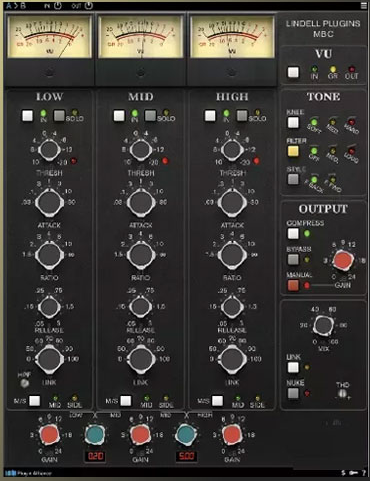Click the HIGH band LINK knob
Image resolution: width=370 pixels, height=484 pixels.
pyautogui.click(x=232, y=359)
